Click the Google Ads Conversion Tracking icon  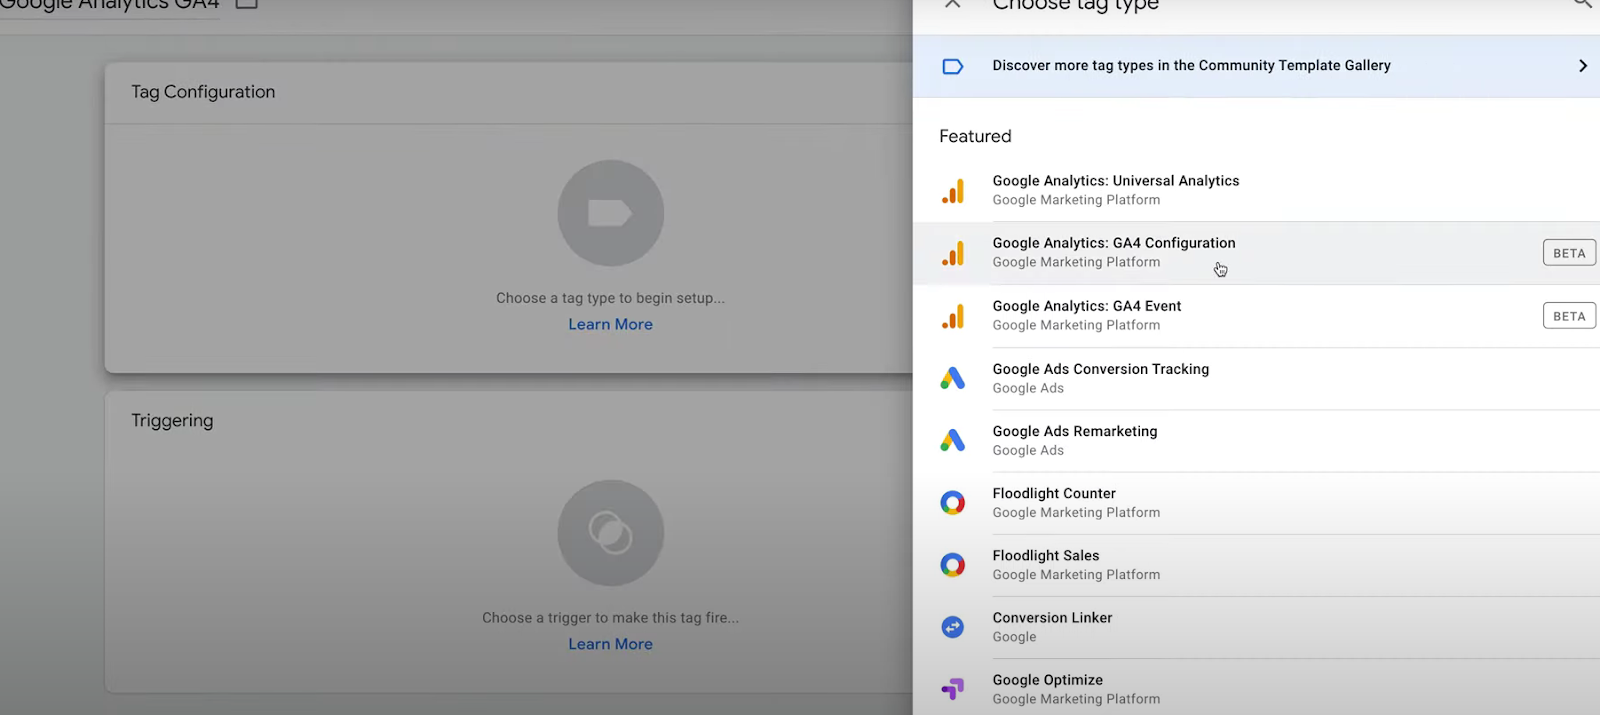point(953,378)
